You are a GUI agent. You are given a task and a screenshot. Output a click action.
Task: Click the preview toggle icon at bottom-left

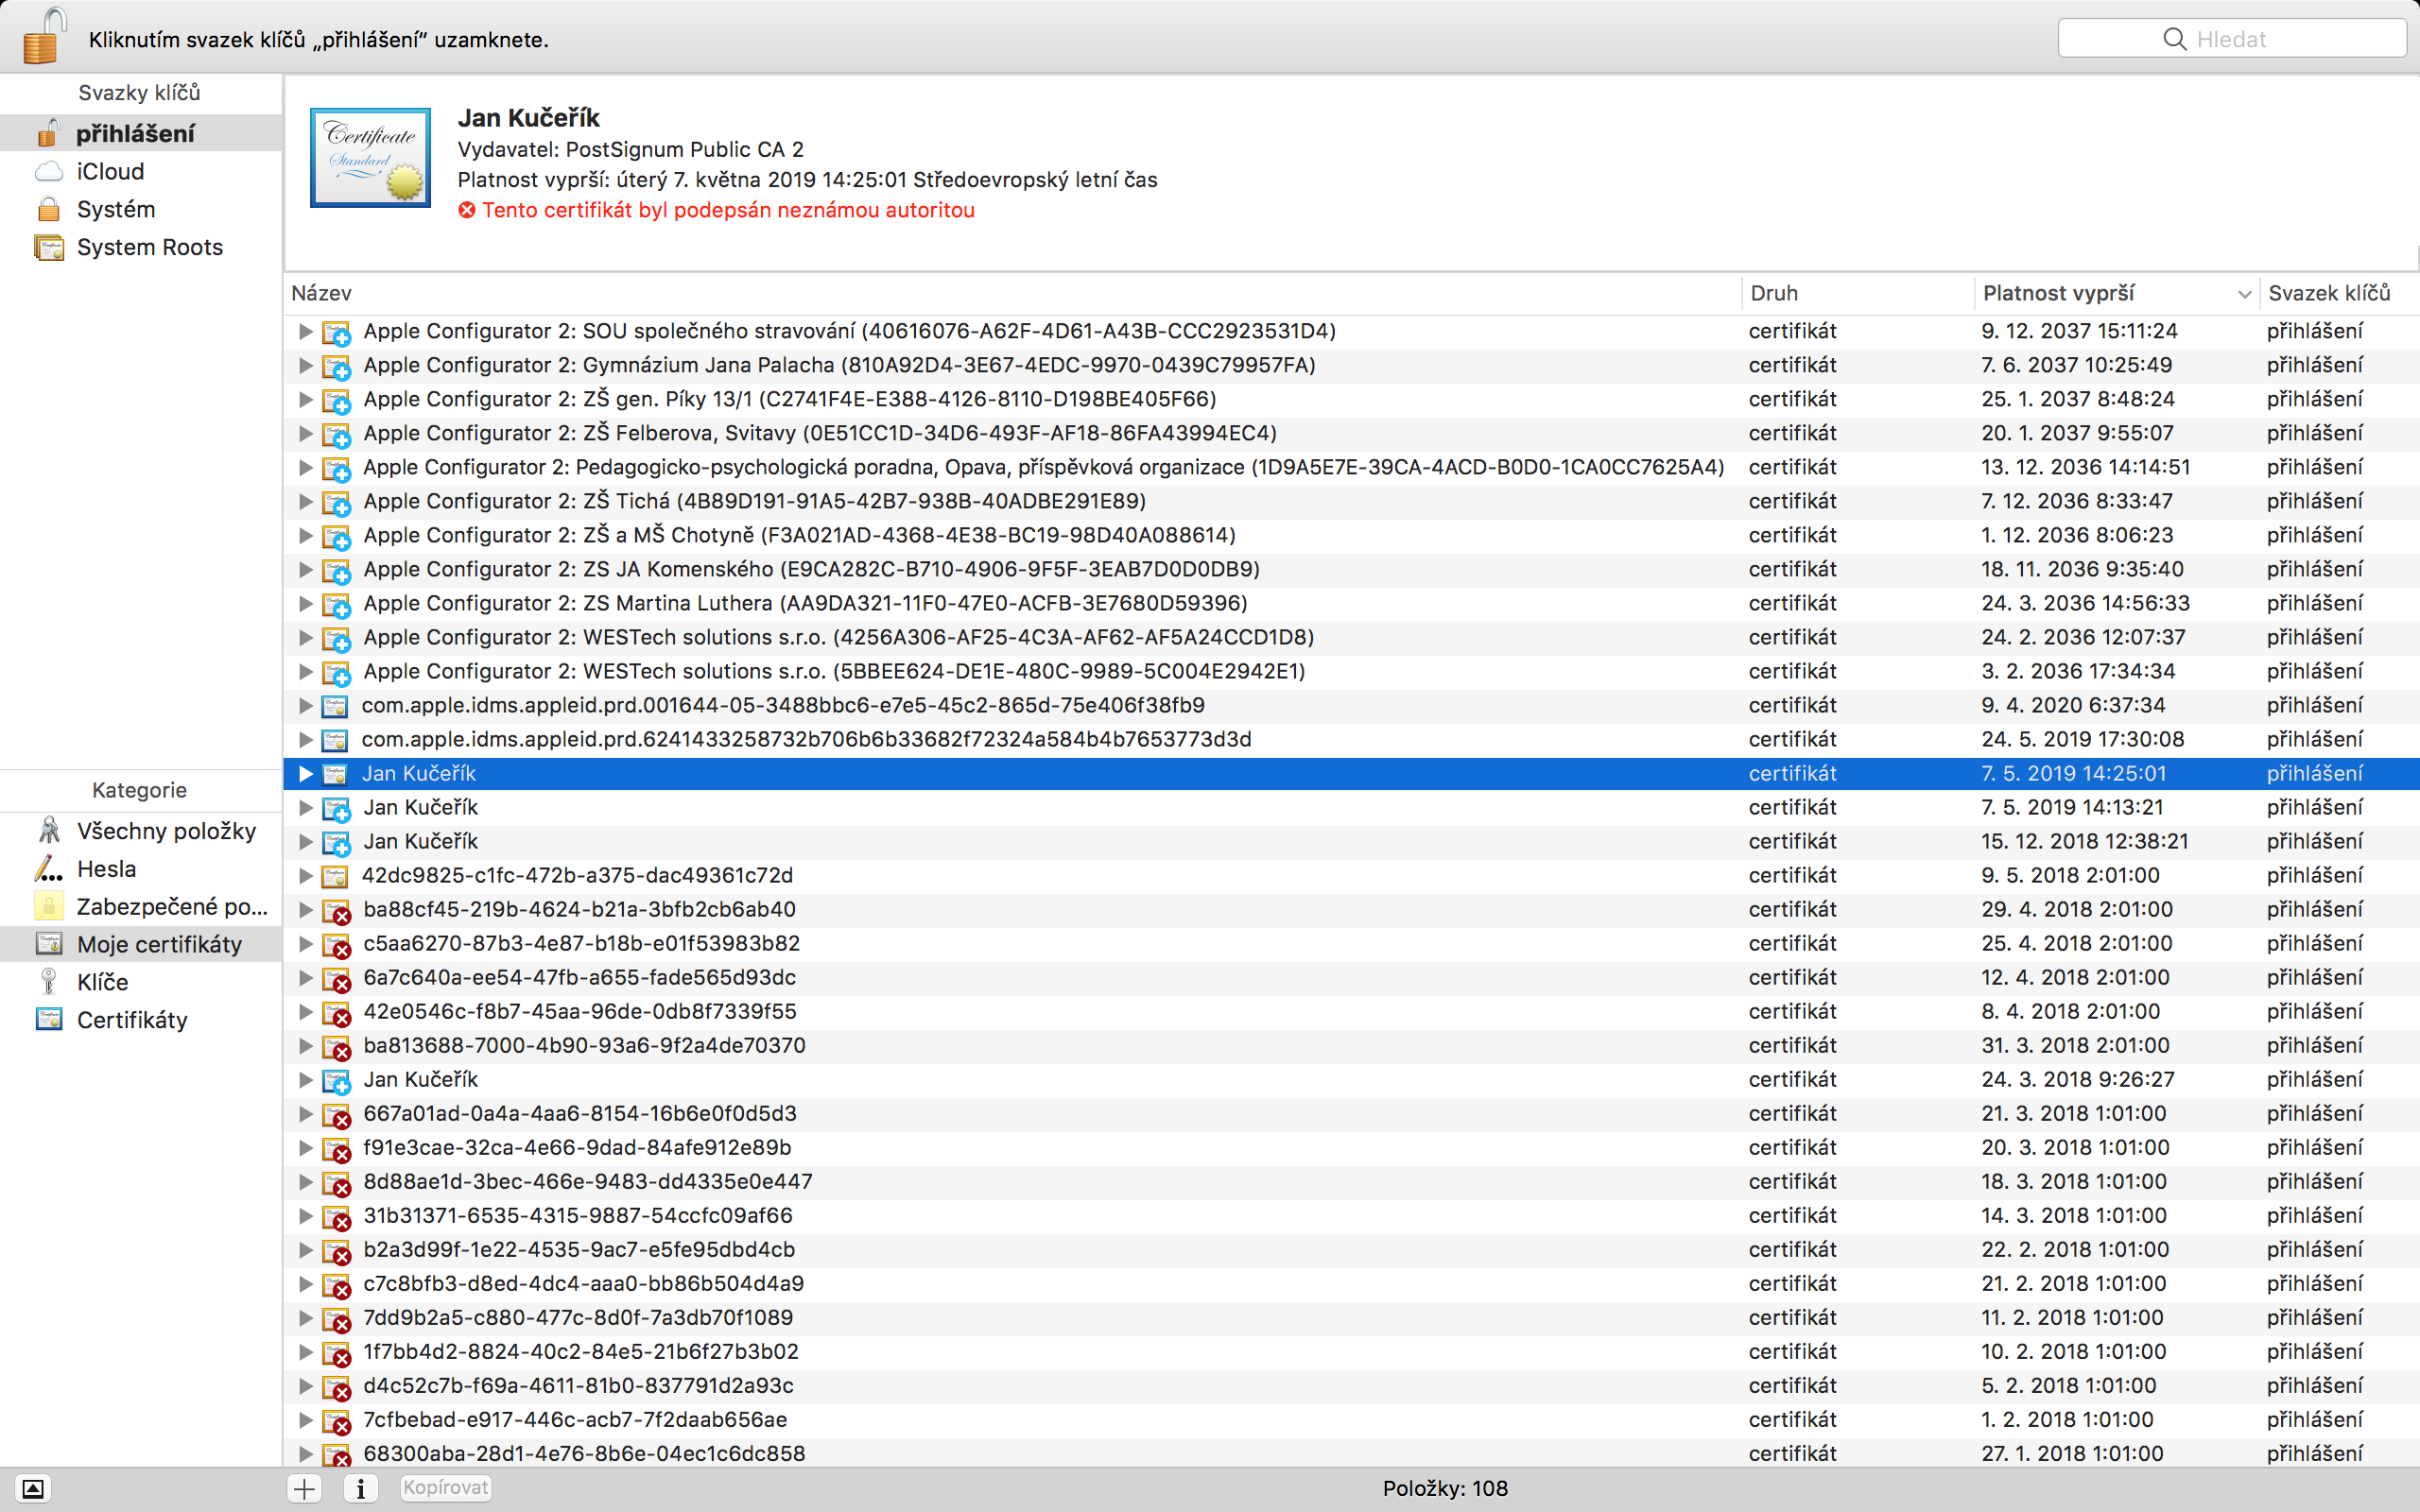point(32,1489)
